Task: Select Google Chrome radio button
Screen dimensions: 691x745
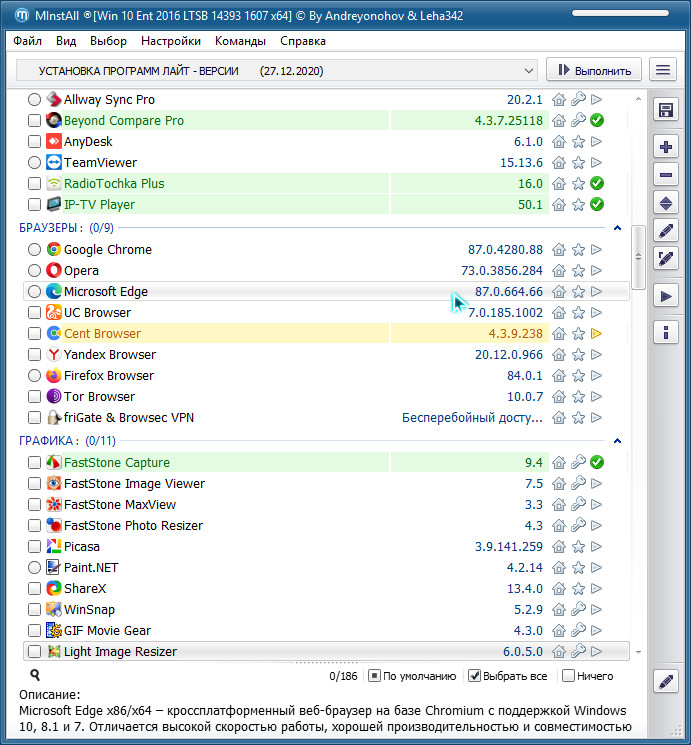Action: pos(34,249)
